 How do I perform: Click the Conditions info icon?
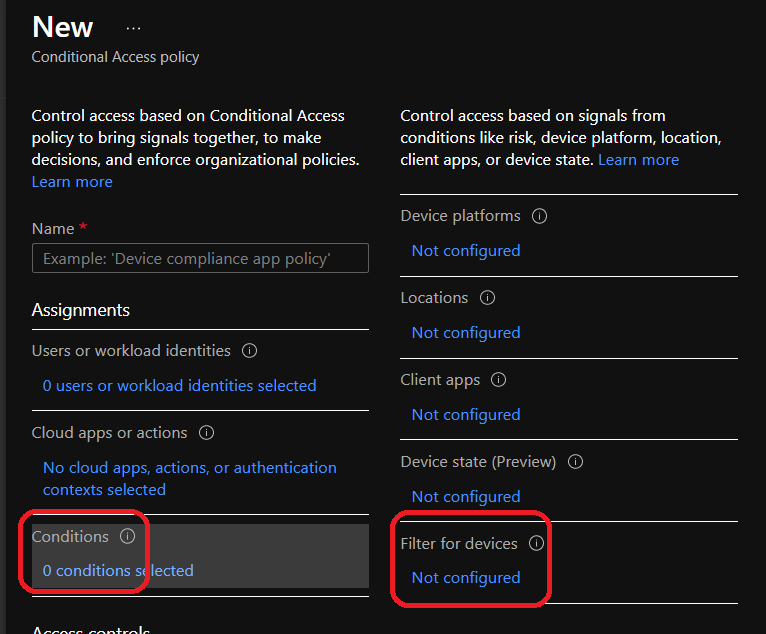click(x=127, y=537)
